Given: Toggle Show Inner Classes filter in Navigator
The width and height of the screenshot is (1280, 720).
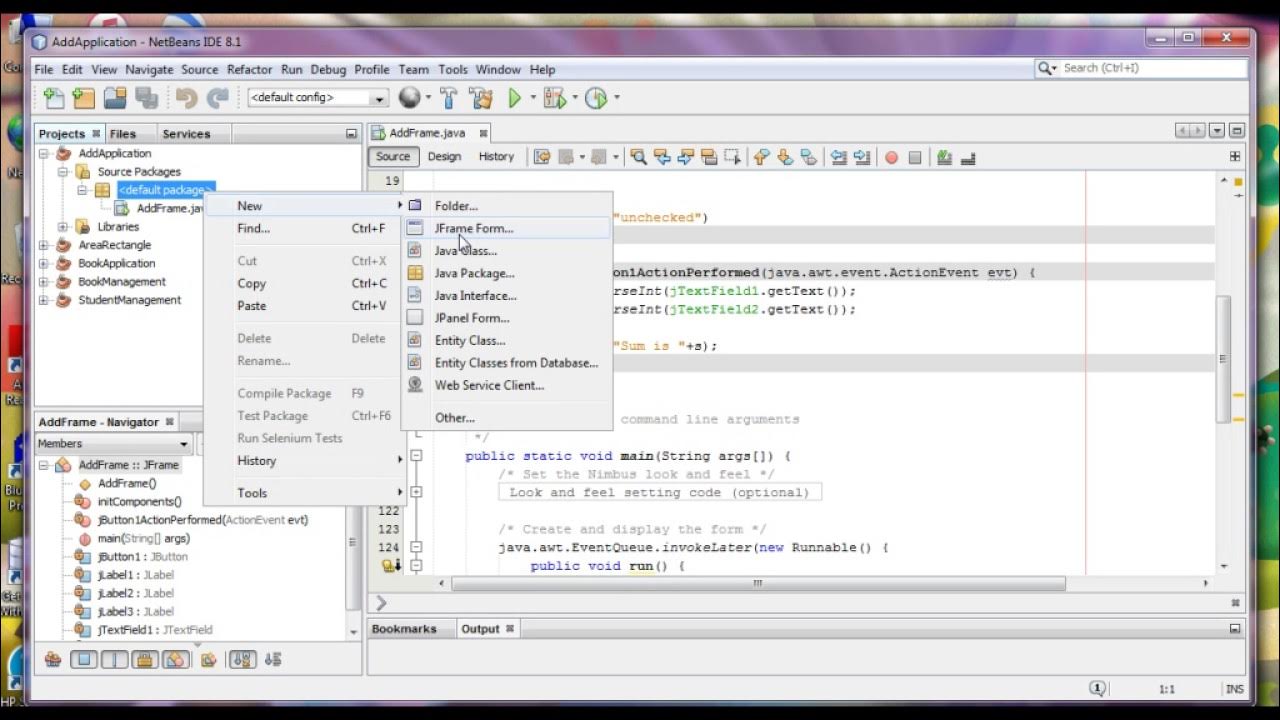Looking at the screenshot, I should coord(175,659).
